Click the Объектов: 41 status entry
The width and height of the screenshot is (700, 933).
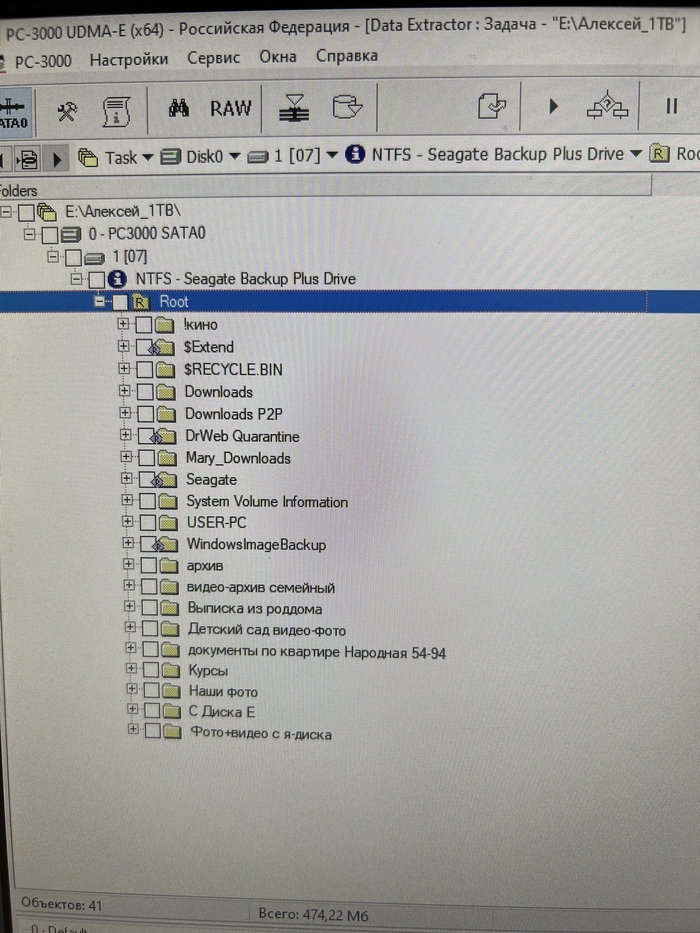(x=62, y=904)
